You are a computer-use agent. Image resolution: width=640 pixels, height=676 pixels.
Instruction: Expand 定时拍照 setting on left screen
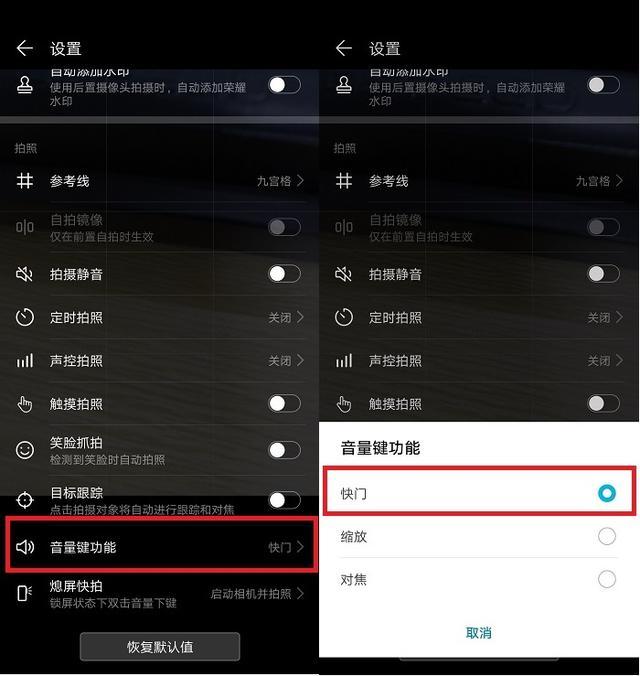160,317
